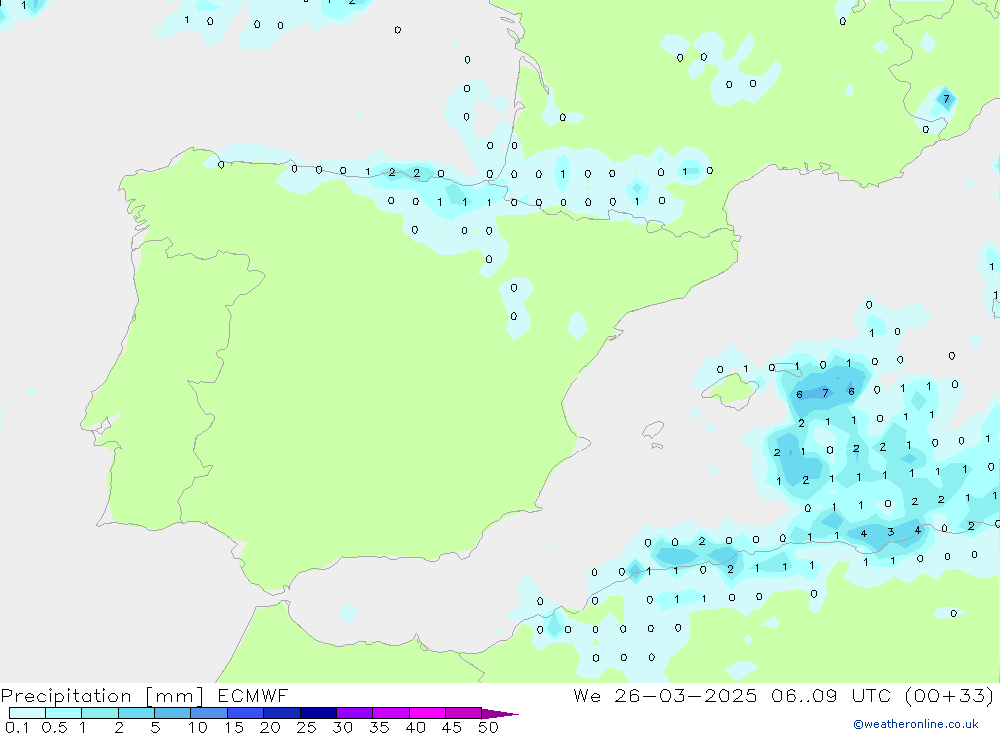The height and width of the screenshot is (733, 1000).
Task: Click the arrow tip above 50 mm
Action: pos(500,713)
